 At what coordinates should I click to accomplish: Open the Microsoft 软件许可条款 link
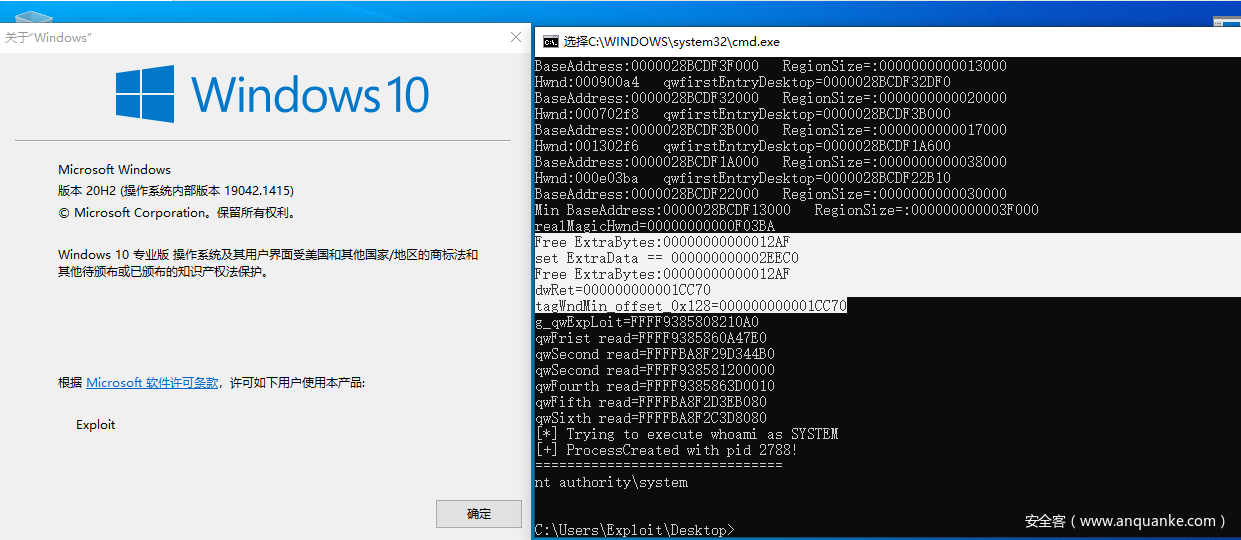(x=152, y=383)
